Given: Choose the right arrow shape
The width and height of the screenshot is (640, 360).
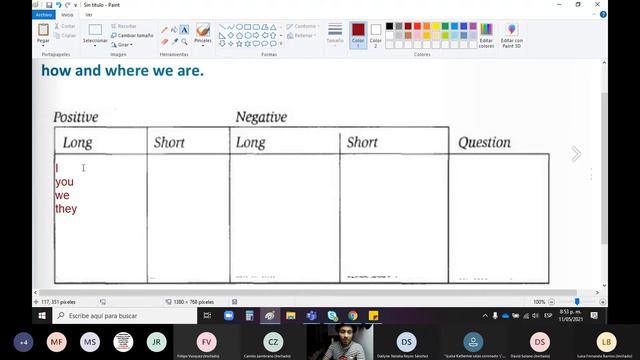Looking at the screenshot, I should point(256,36).
